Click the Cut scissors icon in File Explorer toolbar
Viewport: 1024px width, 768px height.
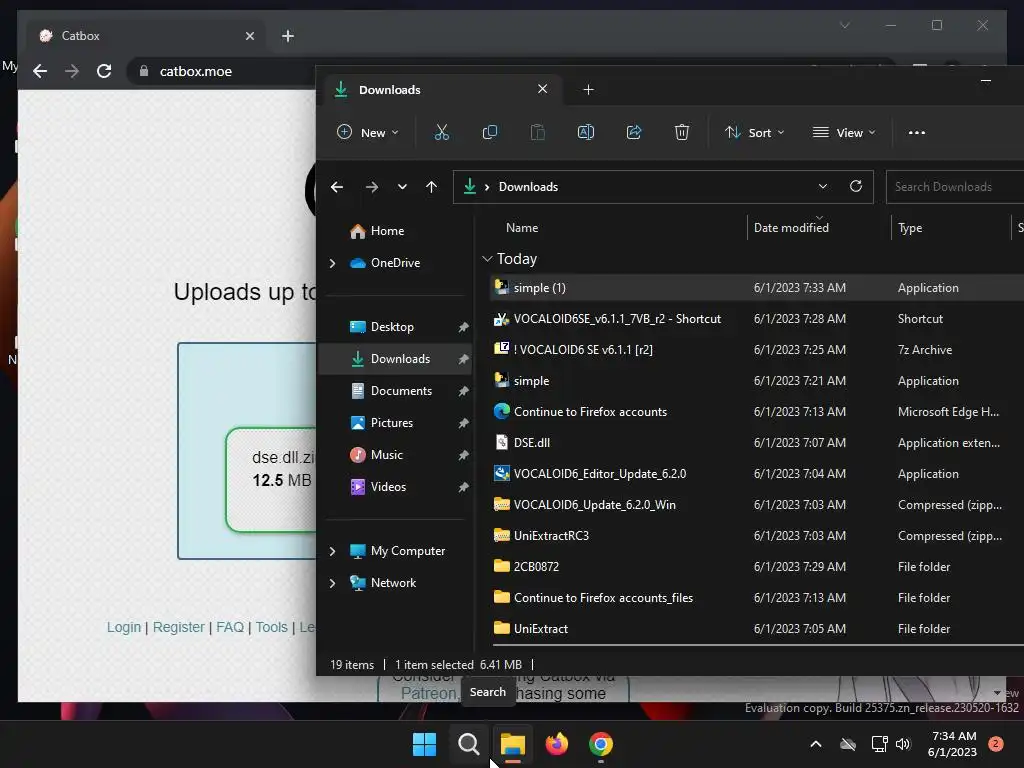coord(441,133)
